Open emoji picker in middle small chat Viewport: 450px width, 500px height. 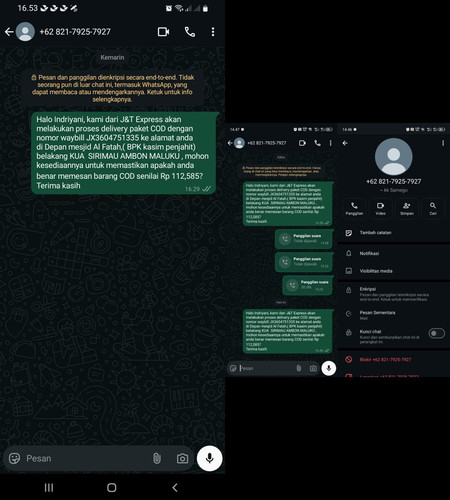(x=233, y=368)
